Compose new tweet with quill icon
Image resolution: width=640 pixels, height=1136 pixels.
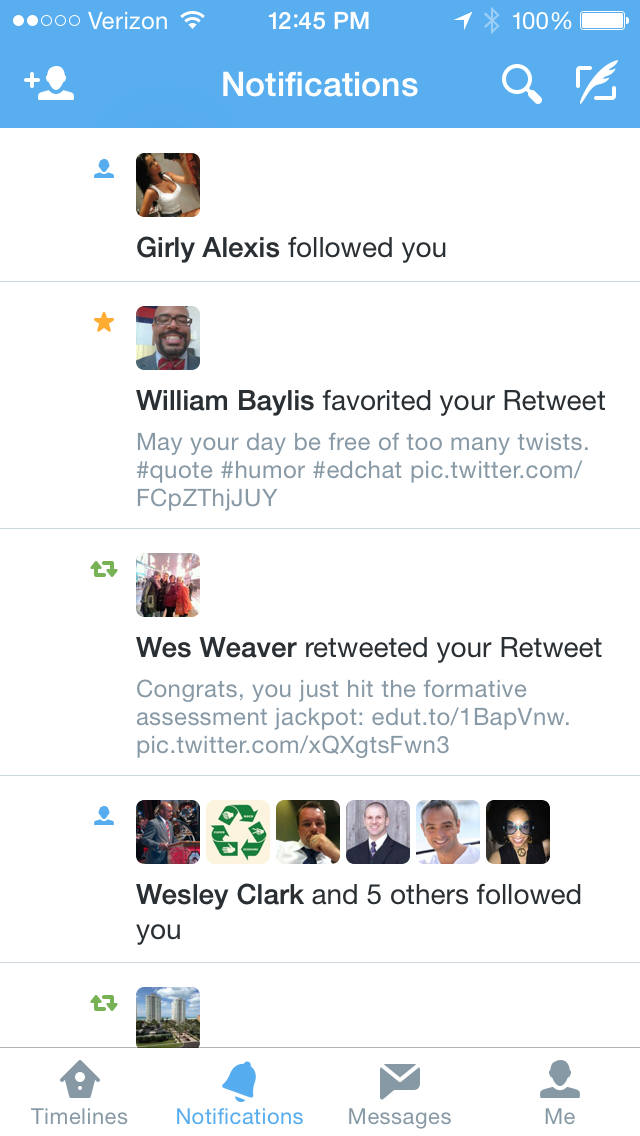[x=597, y=82]
